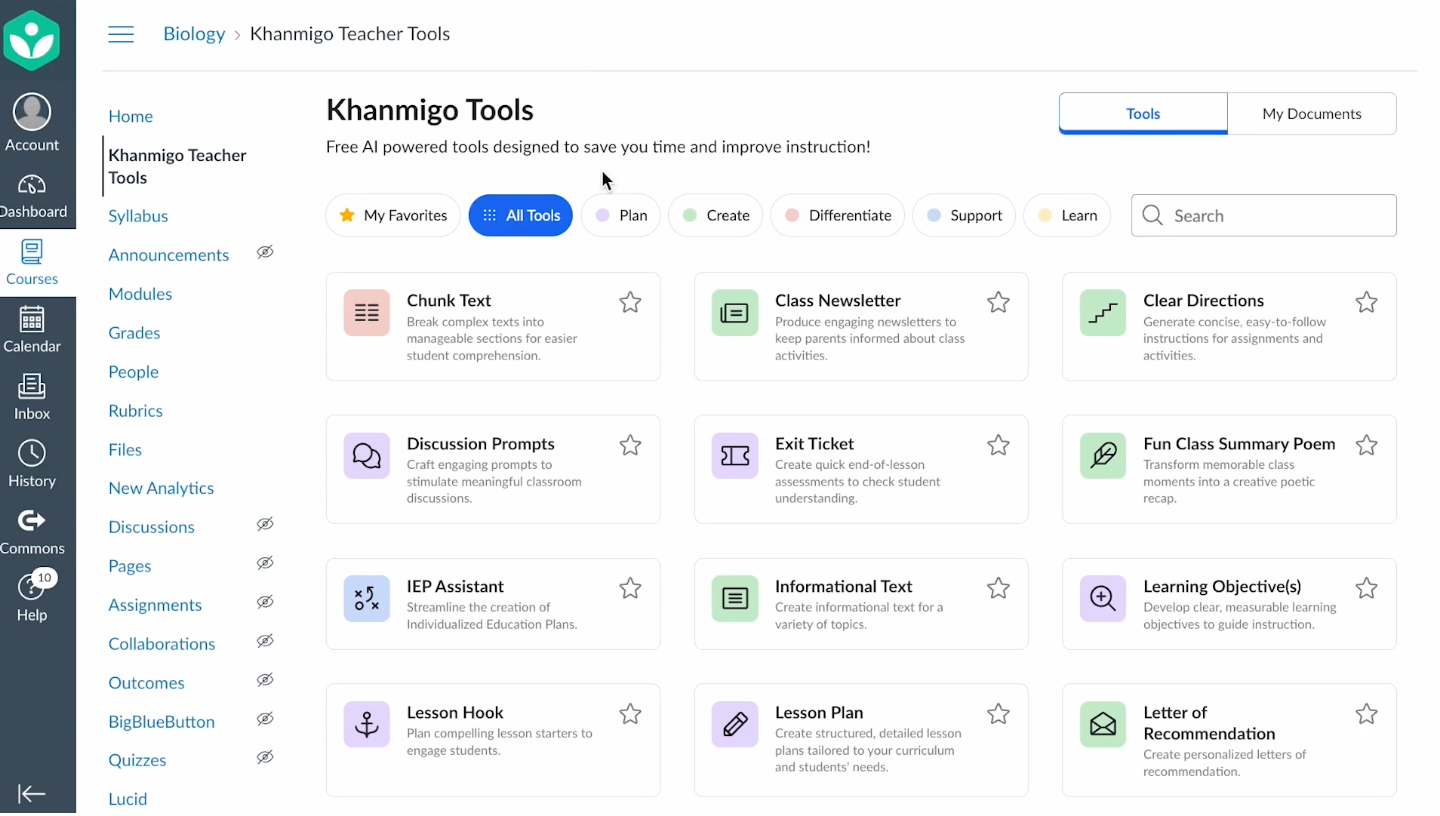Open the History panel

tap(32, 464)
